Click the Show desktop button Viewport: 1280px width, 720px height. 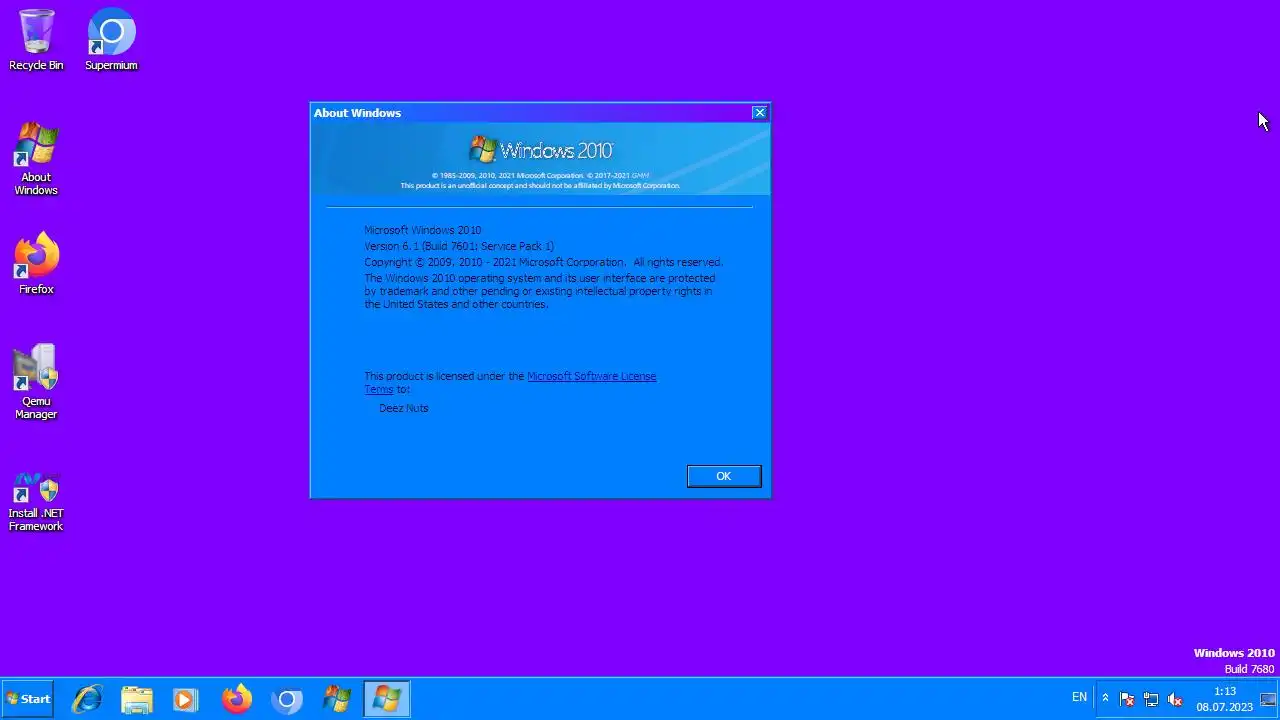pos(1268,699)
